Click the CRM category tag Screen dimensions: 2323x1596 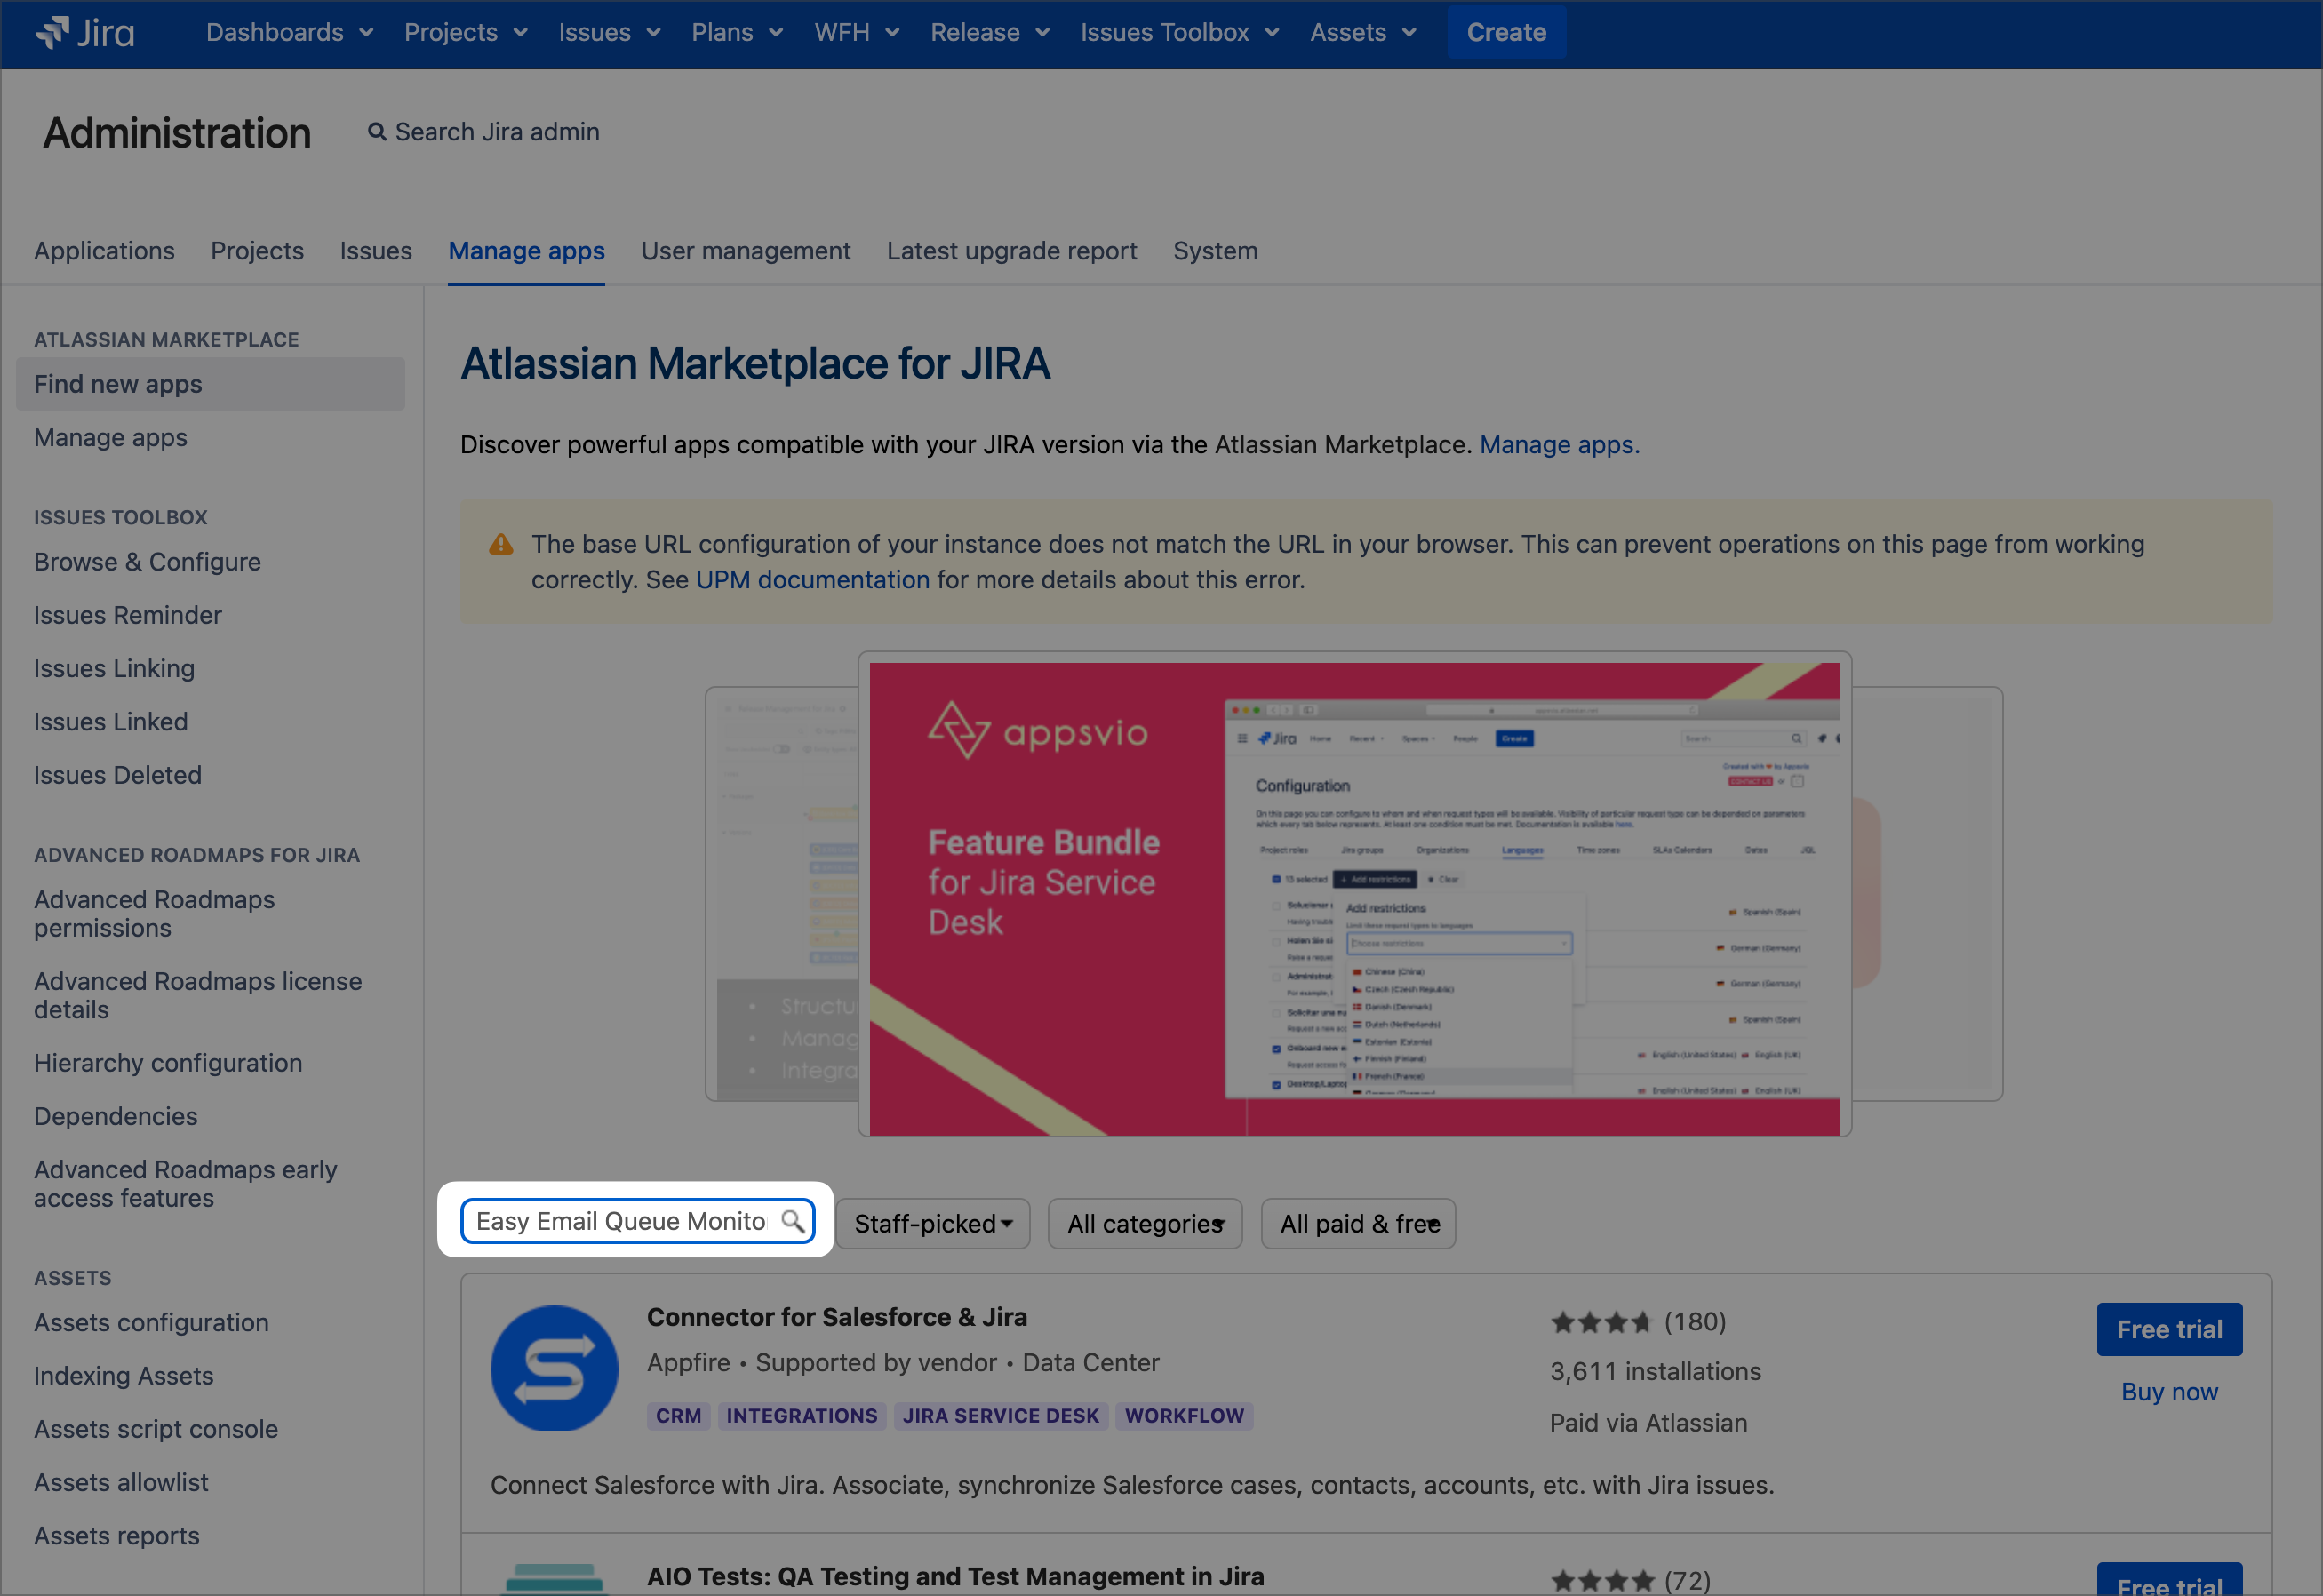(678, 1416)
